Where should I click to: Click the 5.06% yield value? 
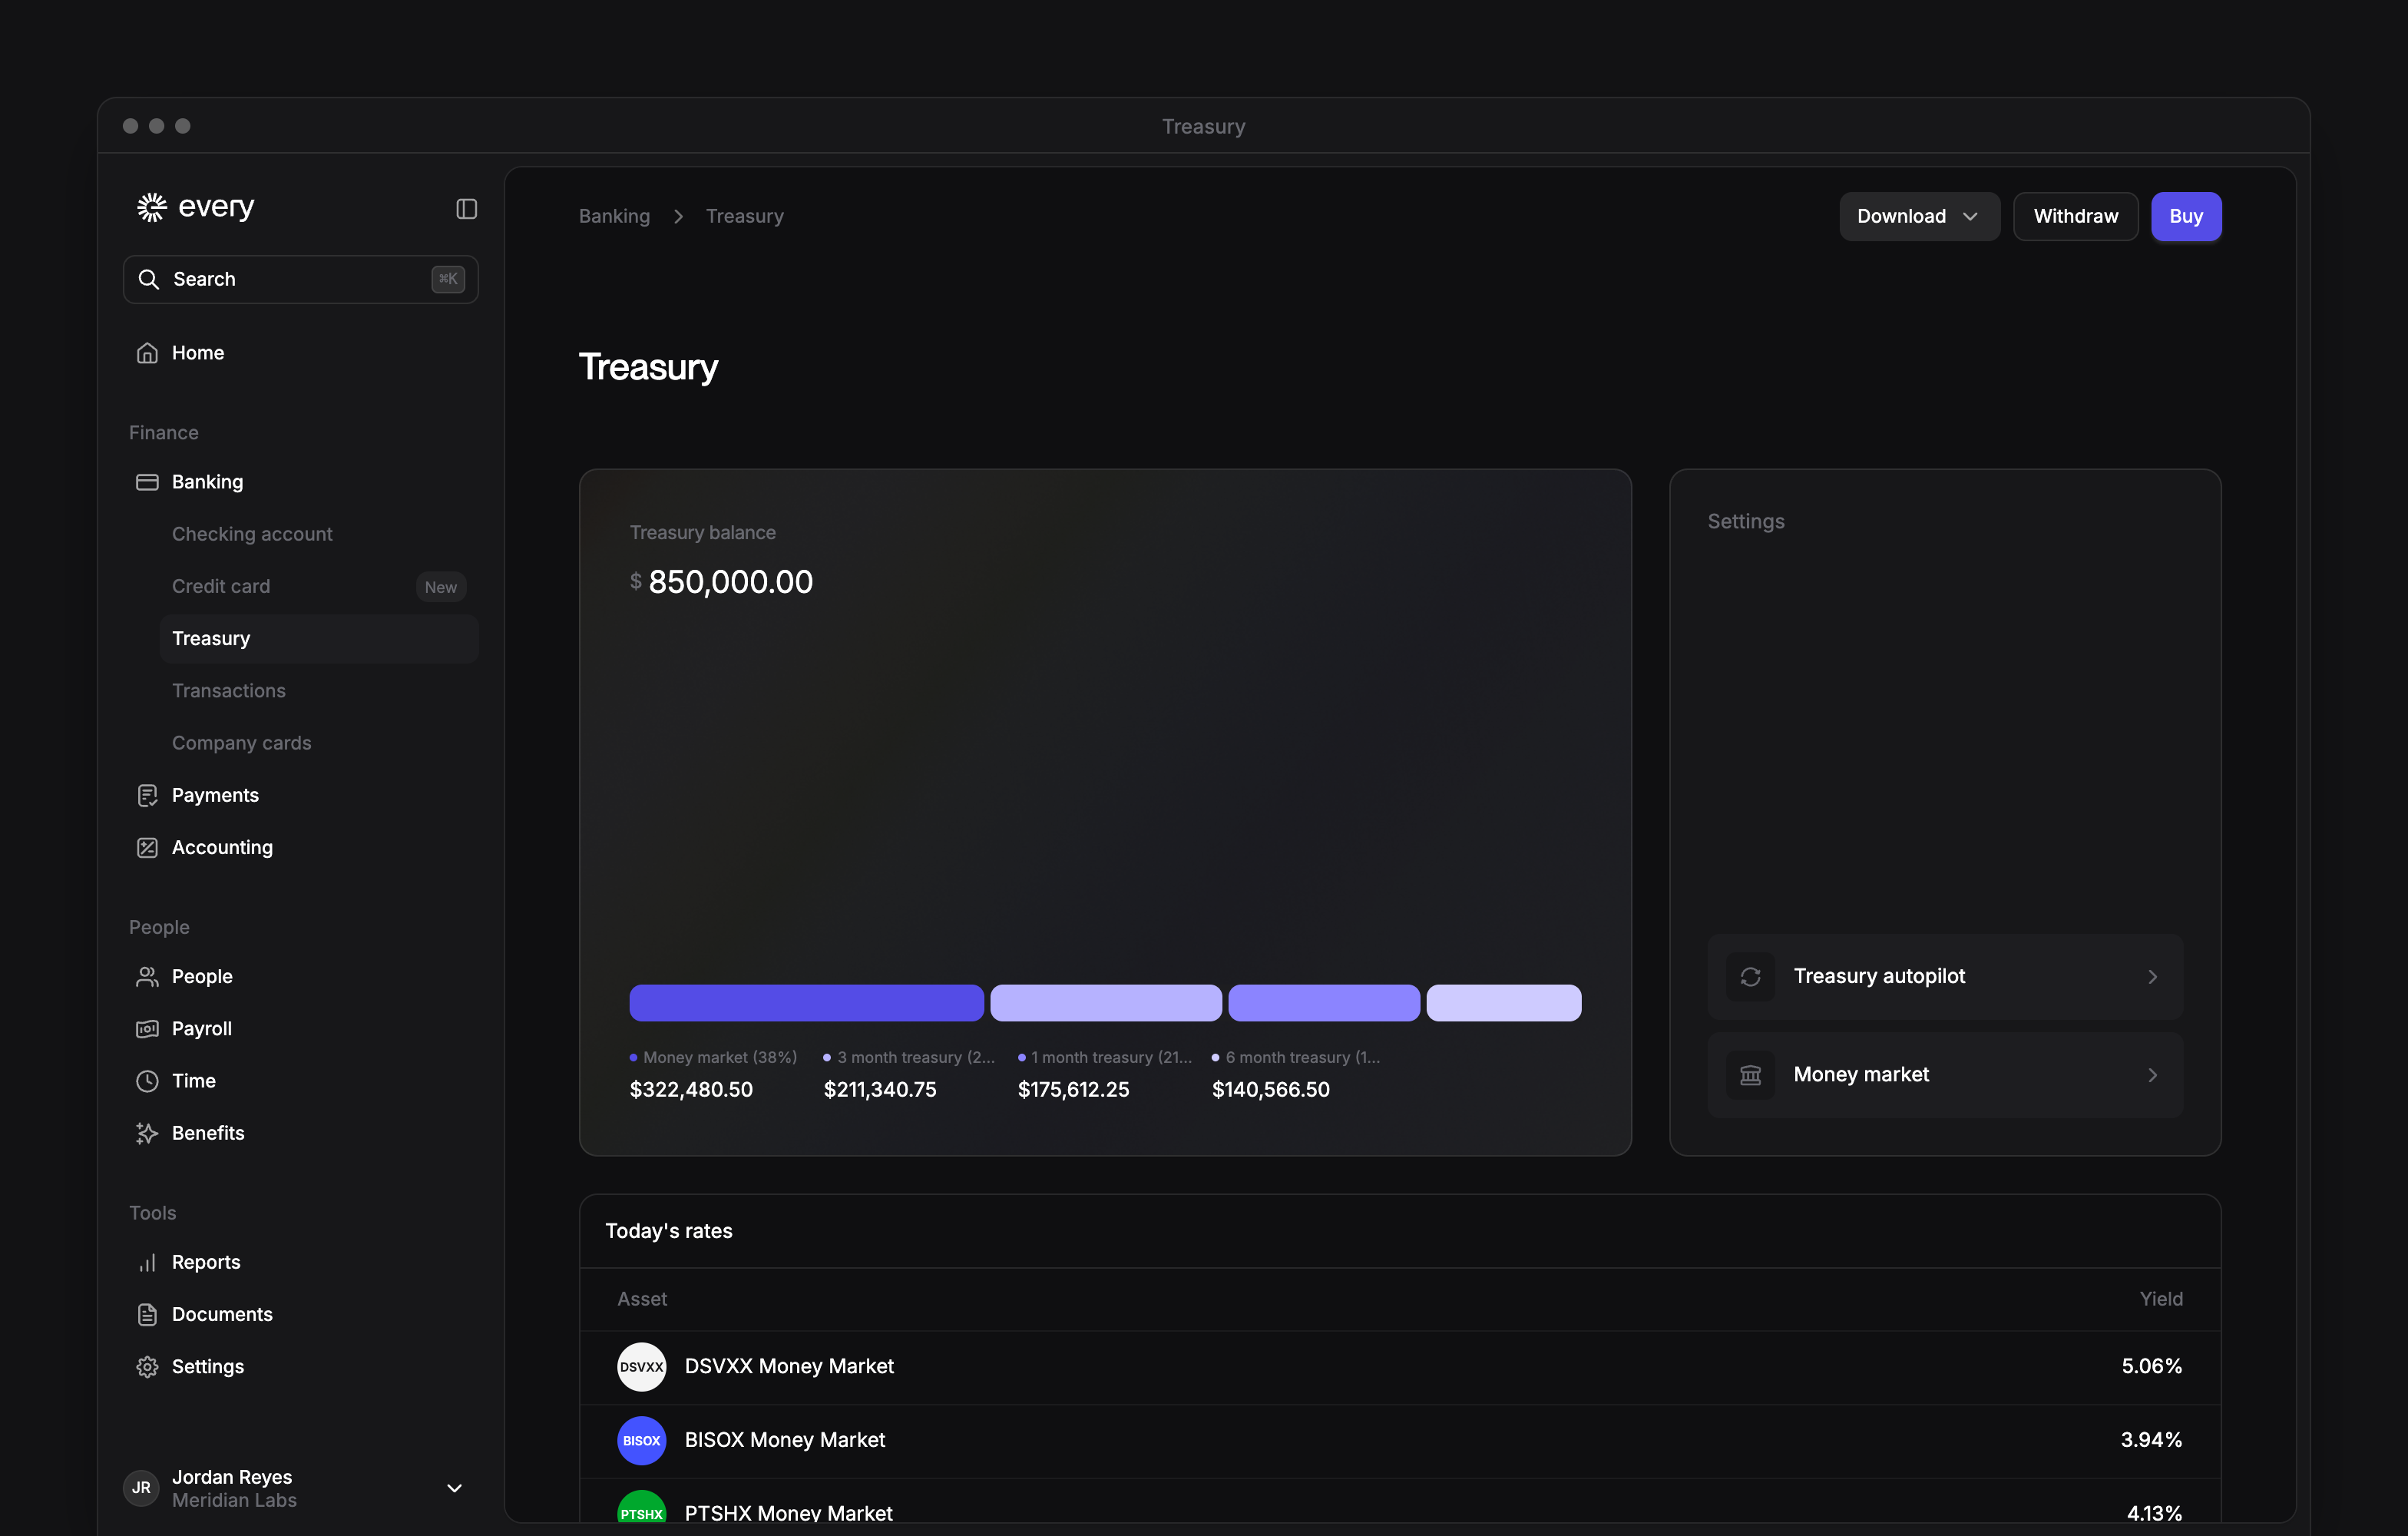click(x=2152, y=1366)
